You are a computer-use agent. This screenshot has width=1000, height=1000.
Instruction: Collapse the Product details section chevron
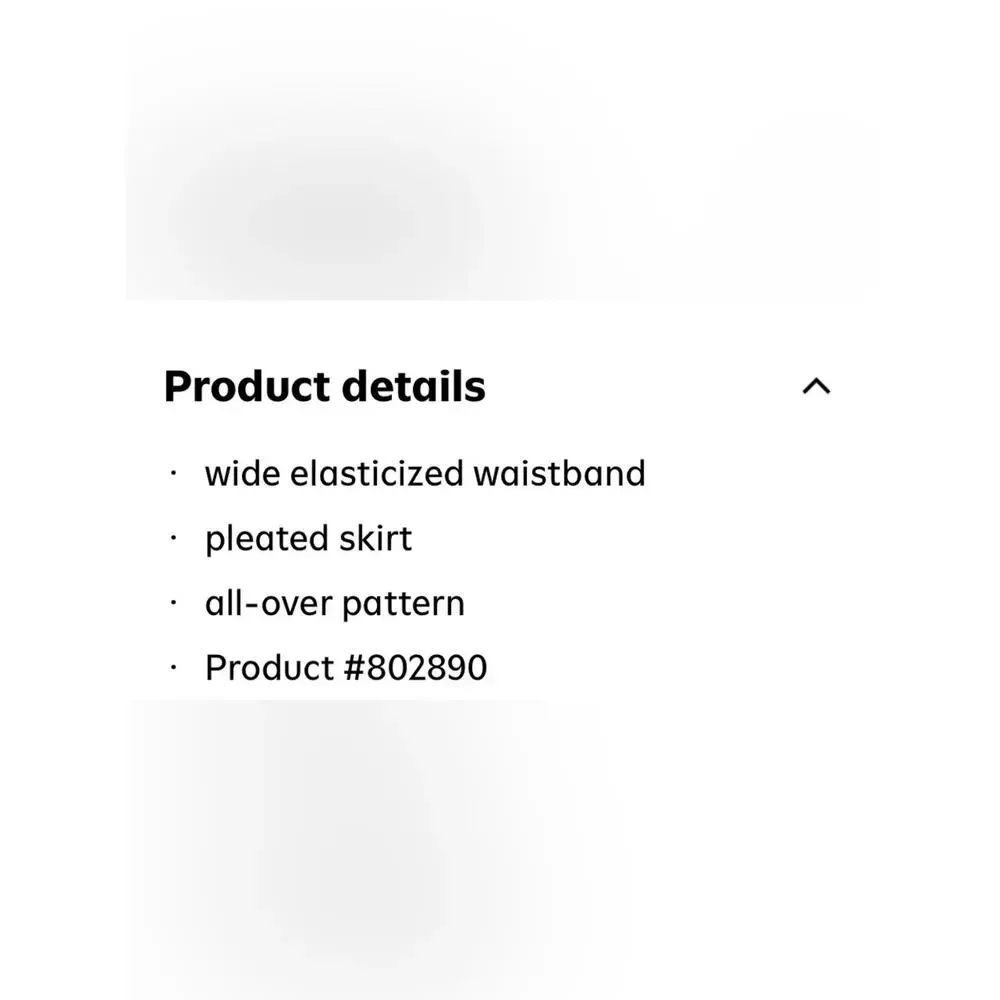point(816,386)
